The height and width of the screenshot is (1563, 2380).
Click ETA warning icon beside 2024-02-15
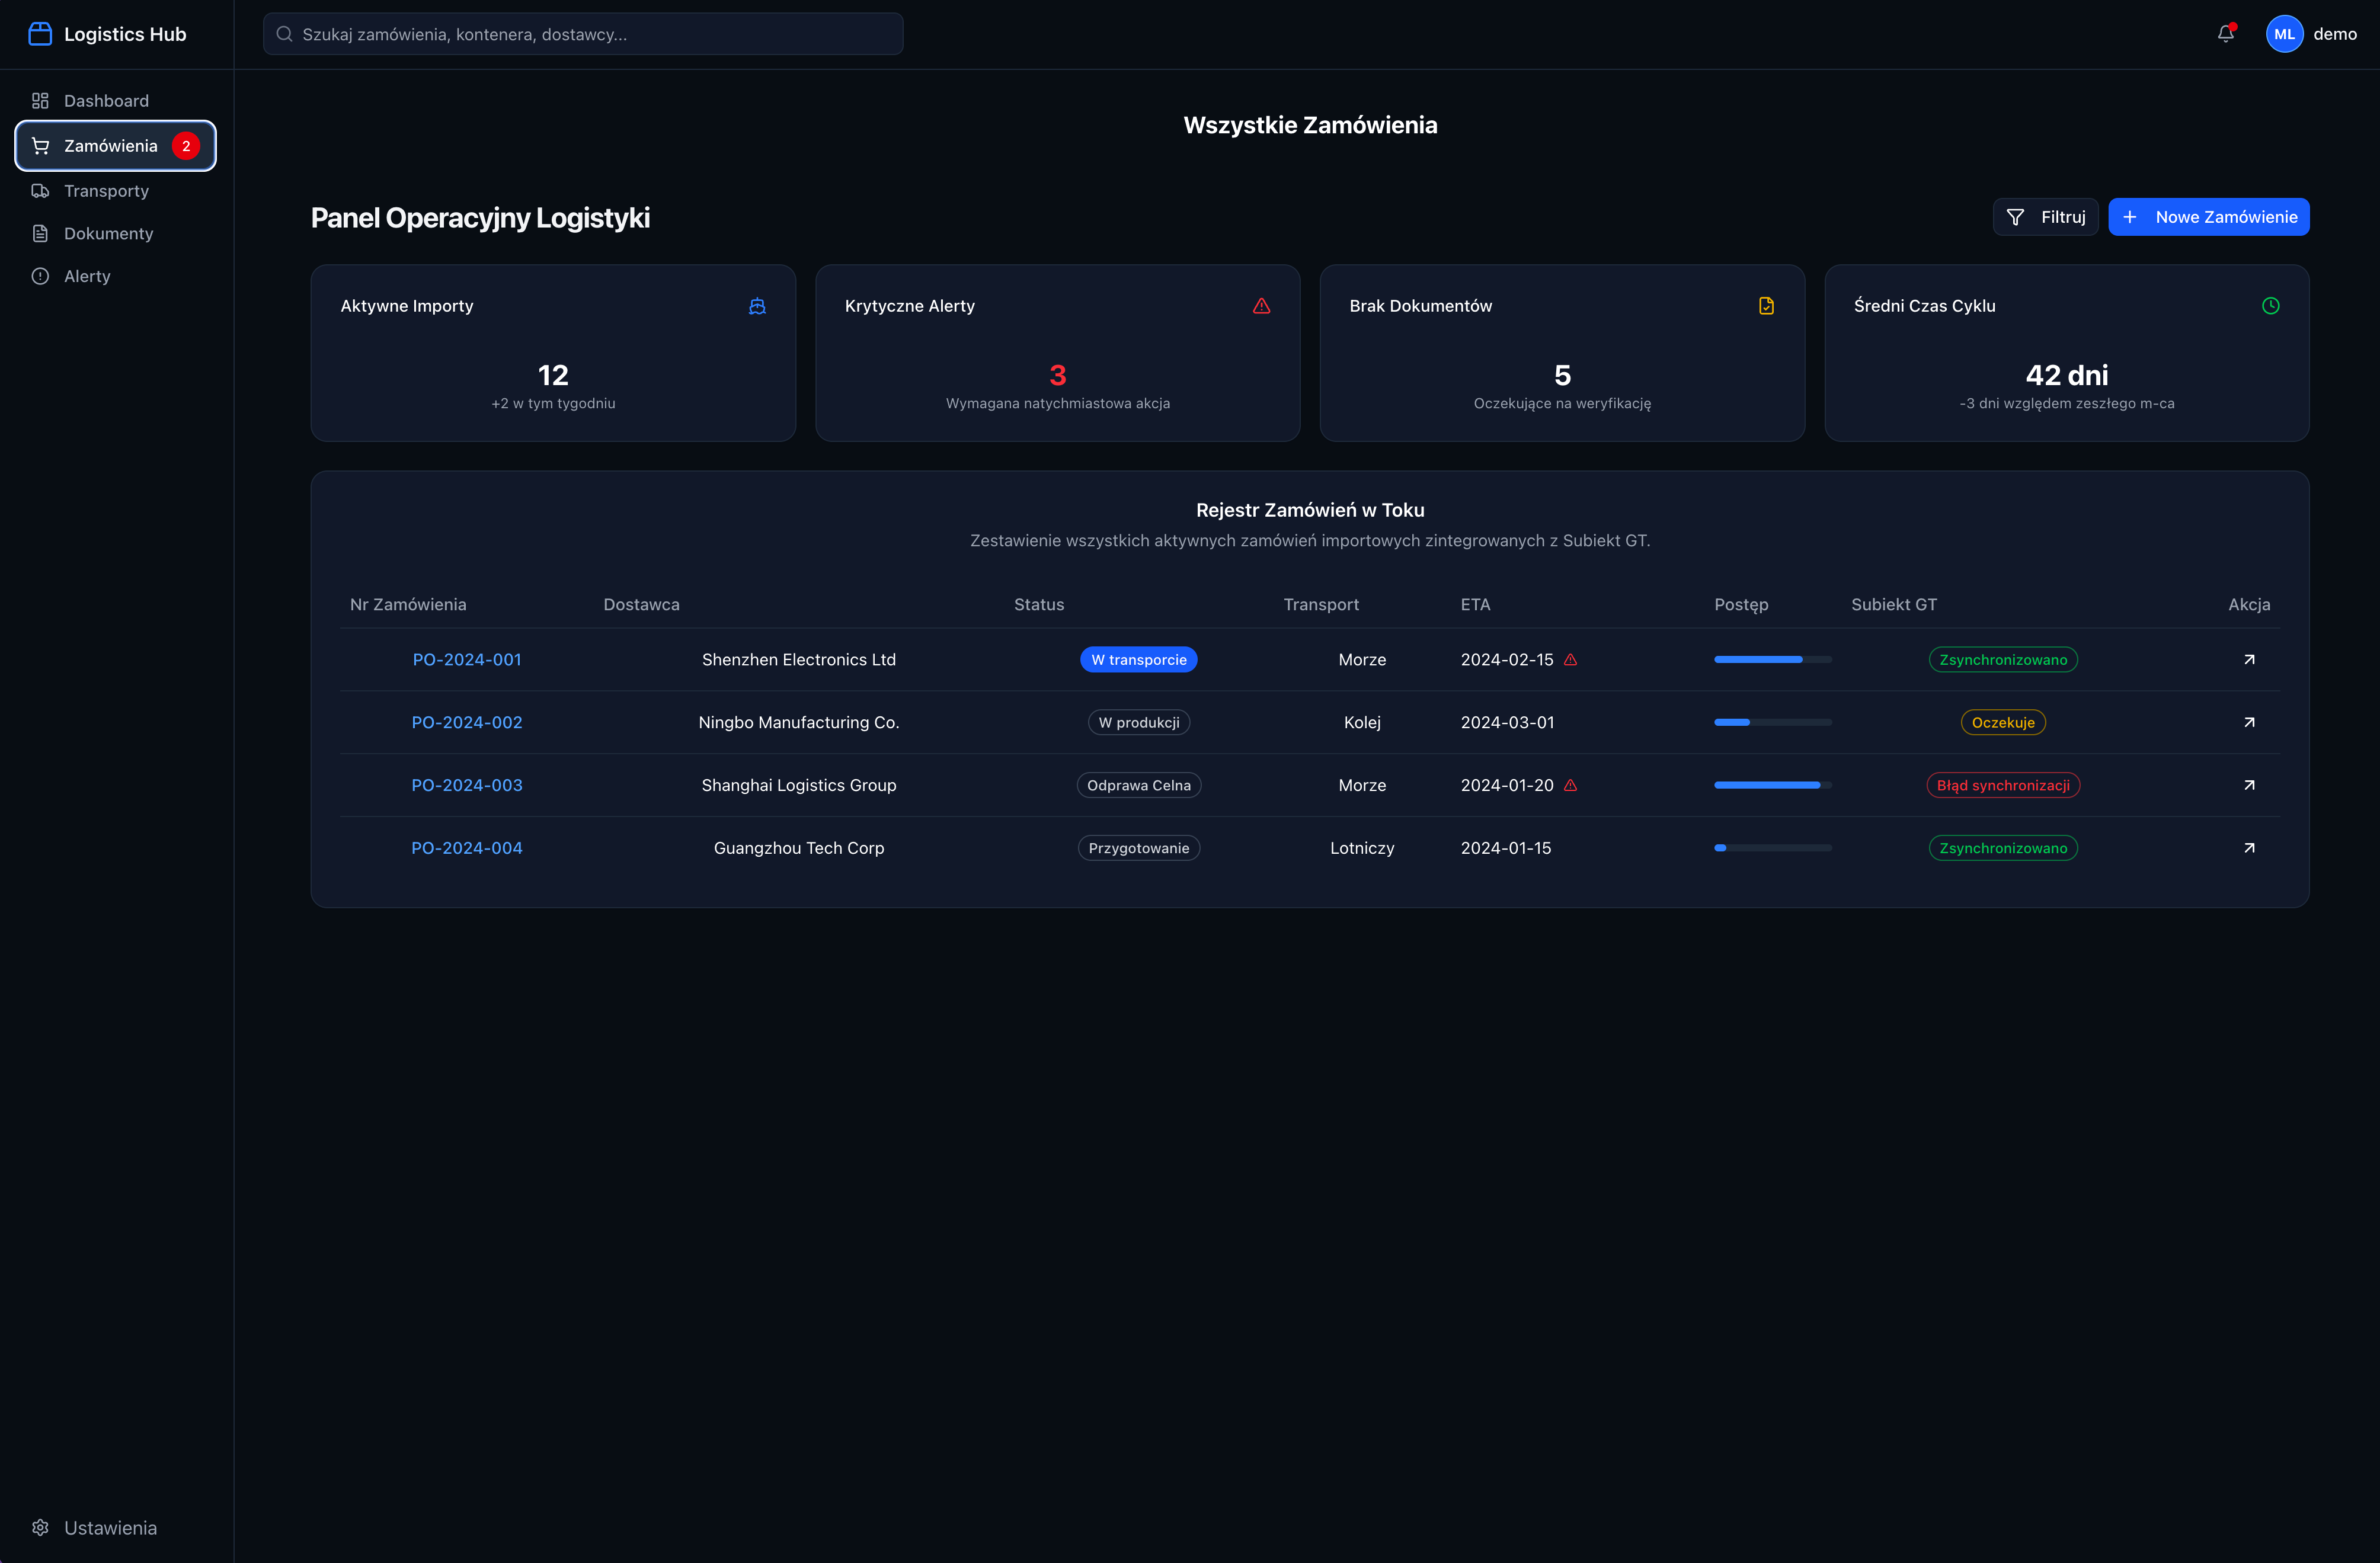(x=1570, y=660)
